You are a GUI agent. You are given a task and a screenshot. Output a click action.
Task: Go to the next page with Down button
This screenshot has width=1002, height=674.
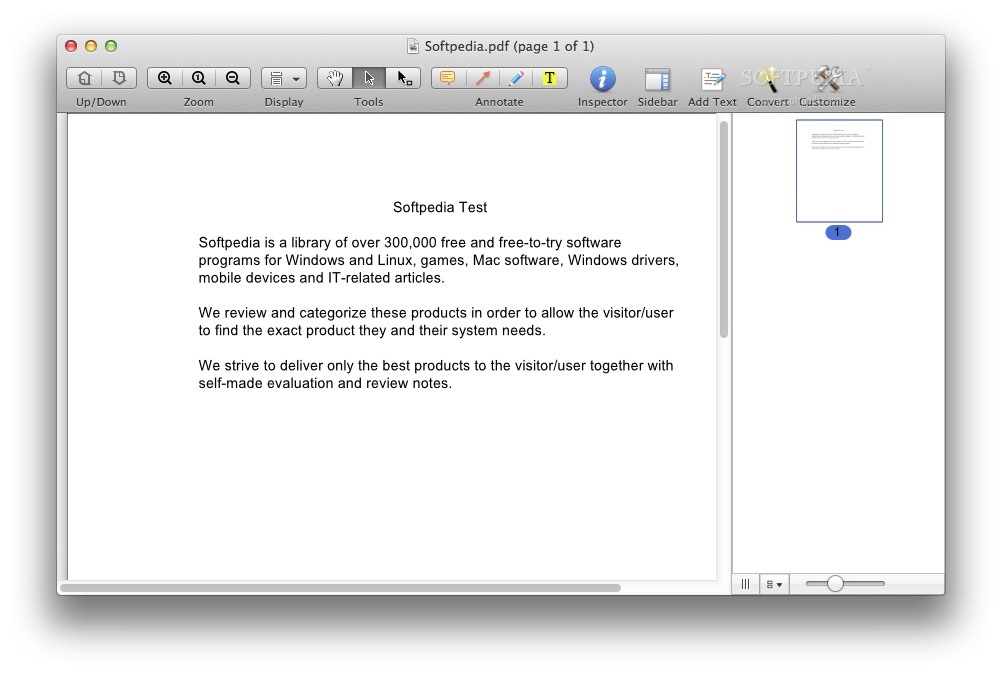[119, 78]
